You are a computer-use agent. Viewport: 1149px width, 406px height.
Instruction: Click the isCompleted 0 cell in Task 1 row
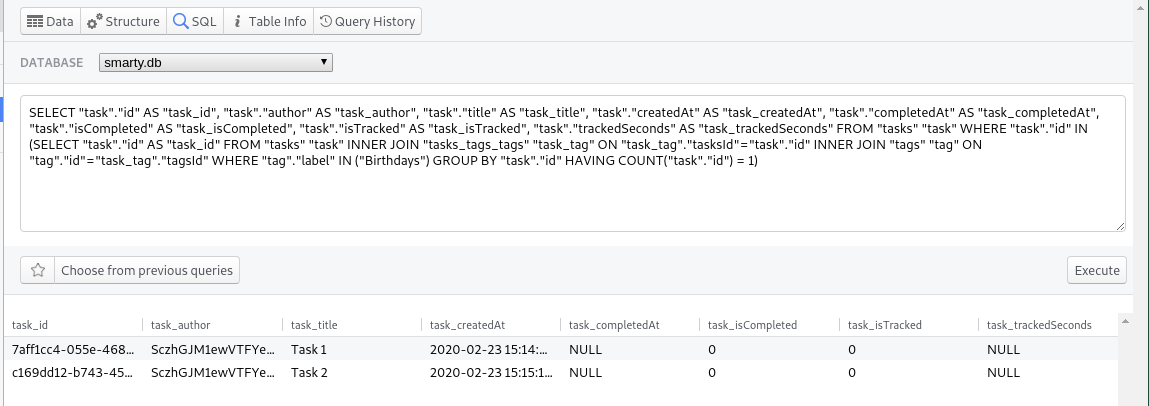tap(769, 350)
